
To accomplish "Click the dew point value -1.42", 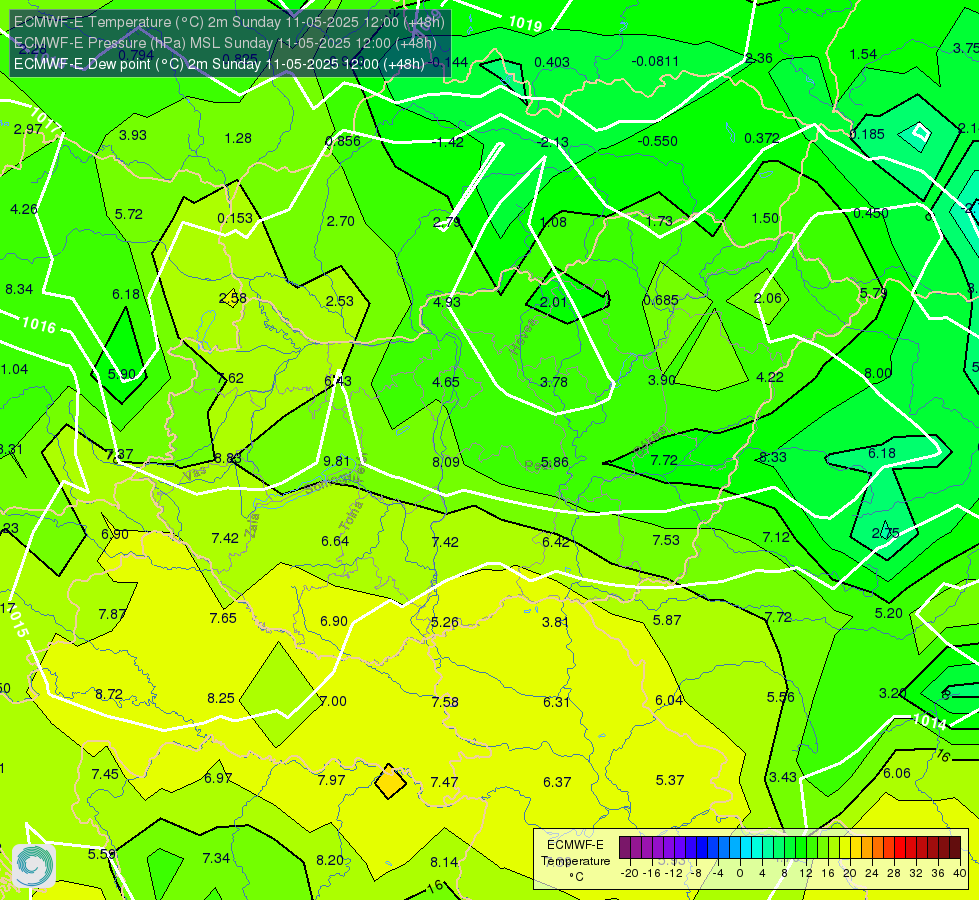I will [448, 142].
